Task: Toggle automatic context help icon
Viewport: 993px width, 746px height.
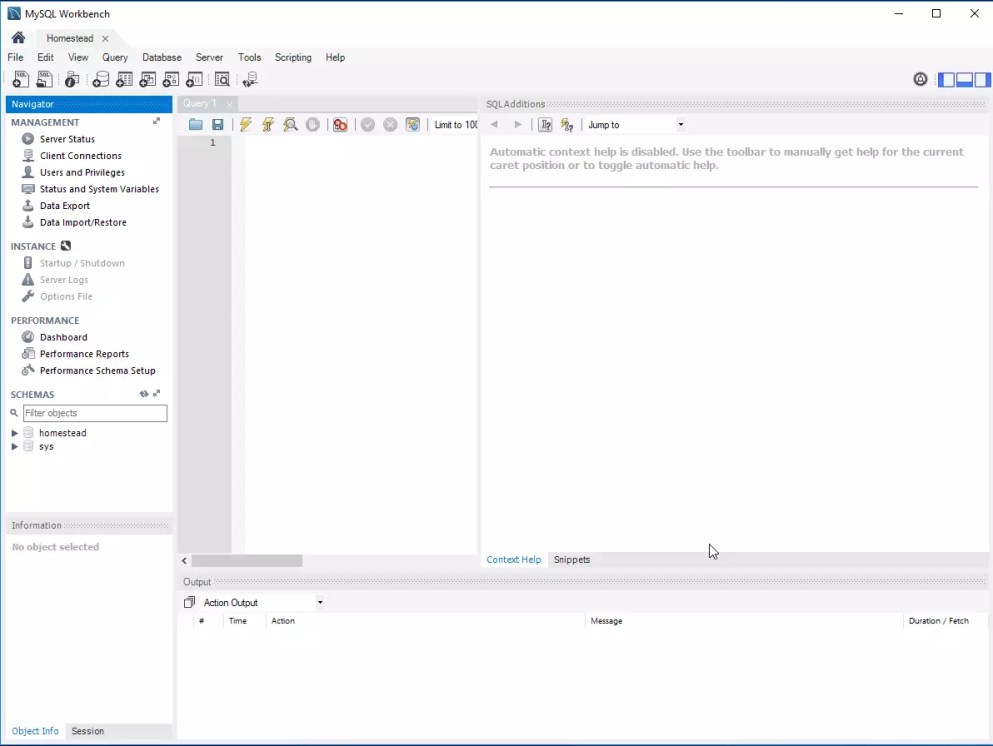Action: point(567,125)
